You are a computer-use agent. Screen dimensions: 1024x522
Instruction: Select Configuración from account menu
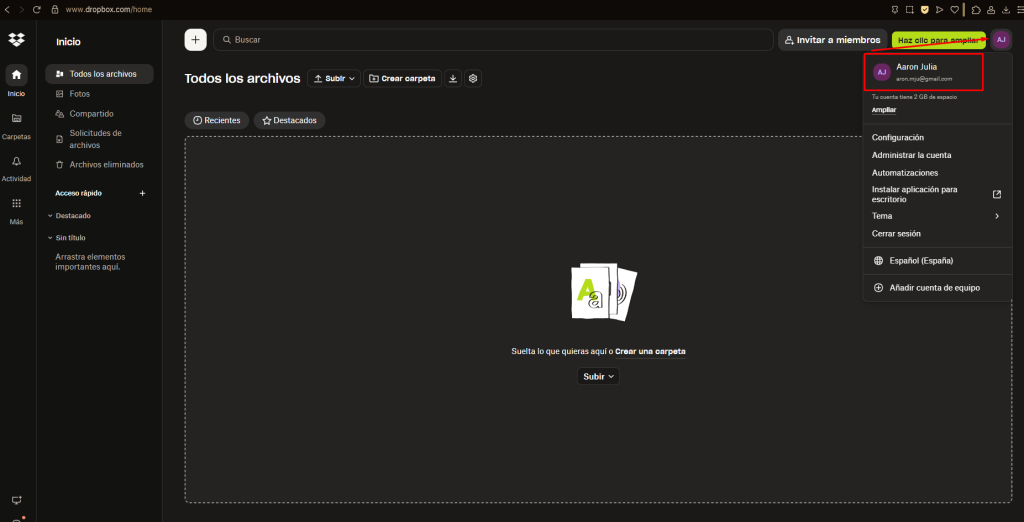pos(898,138)
